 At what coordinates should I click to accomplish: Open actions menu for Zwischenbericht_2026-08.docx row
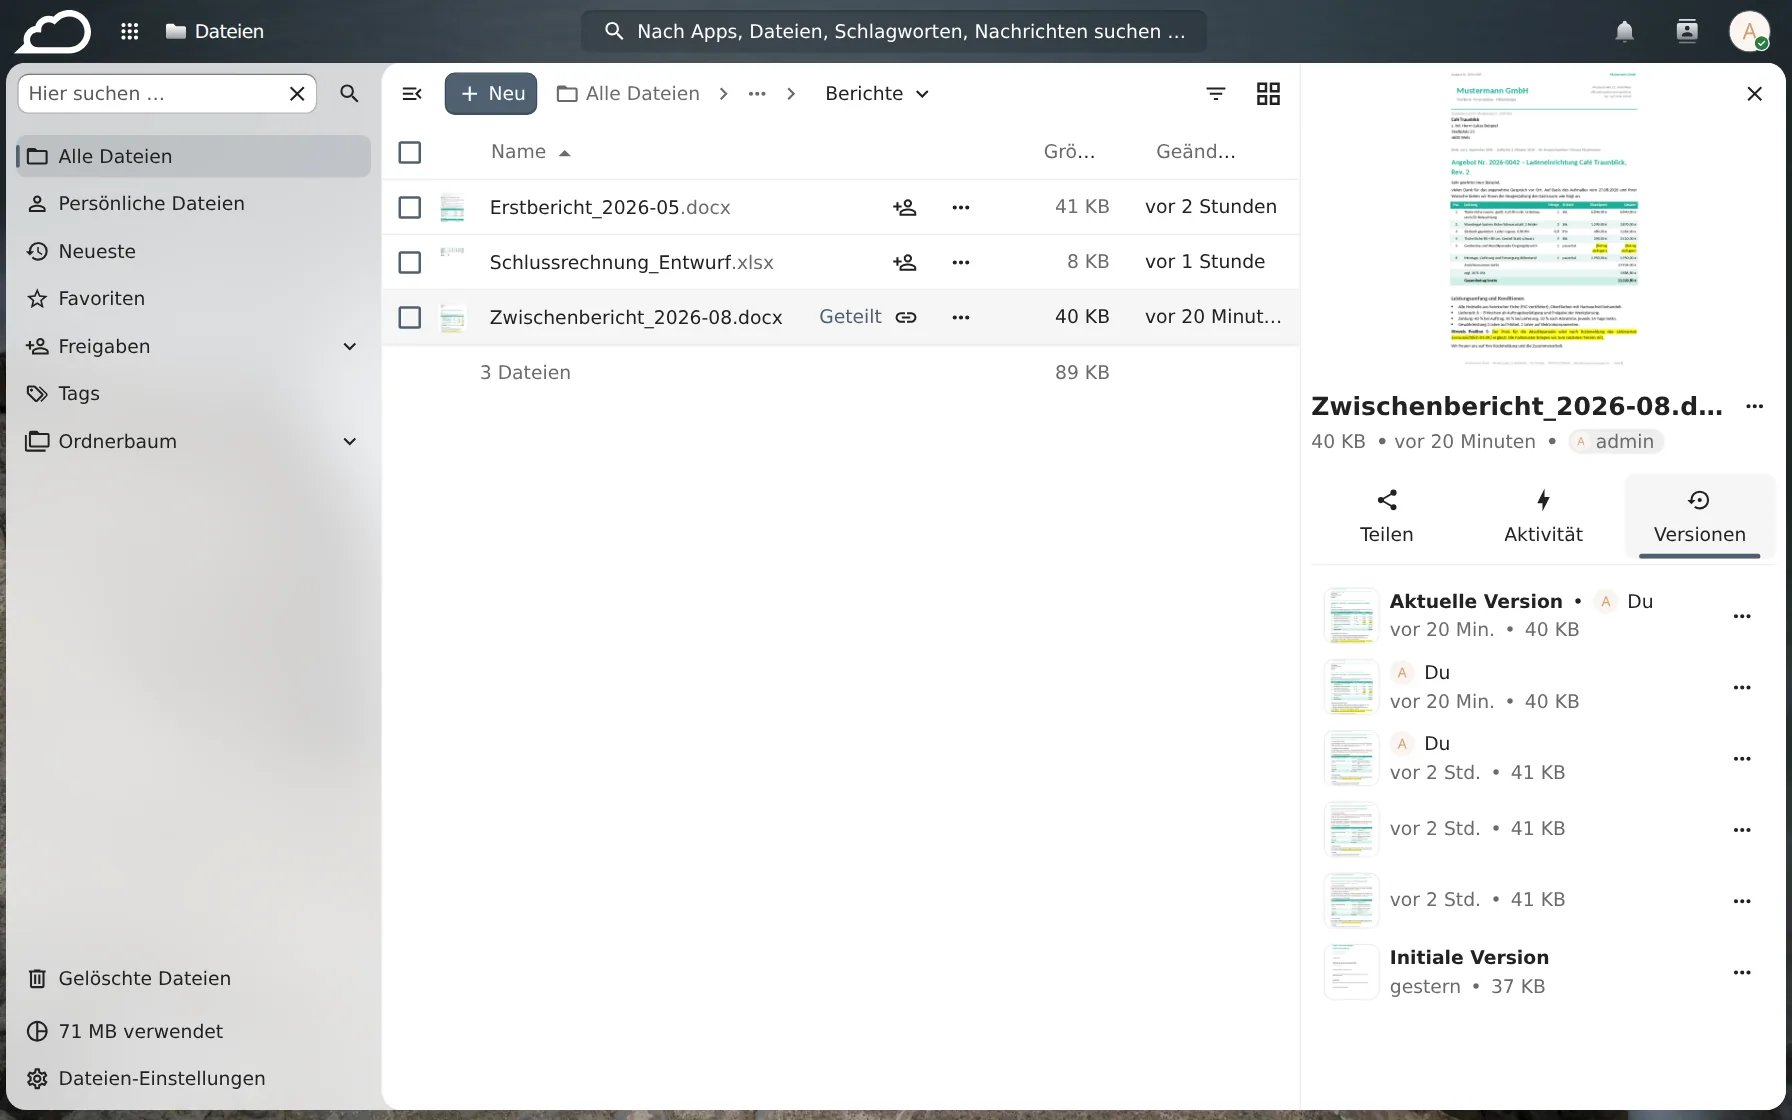pos(961,317)
